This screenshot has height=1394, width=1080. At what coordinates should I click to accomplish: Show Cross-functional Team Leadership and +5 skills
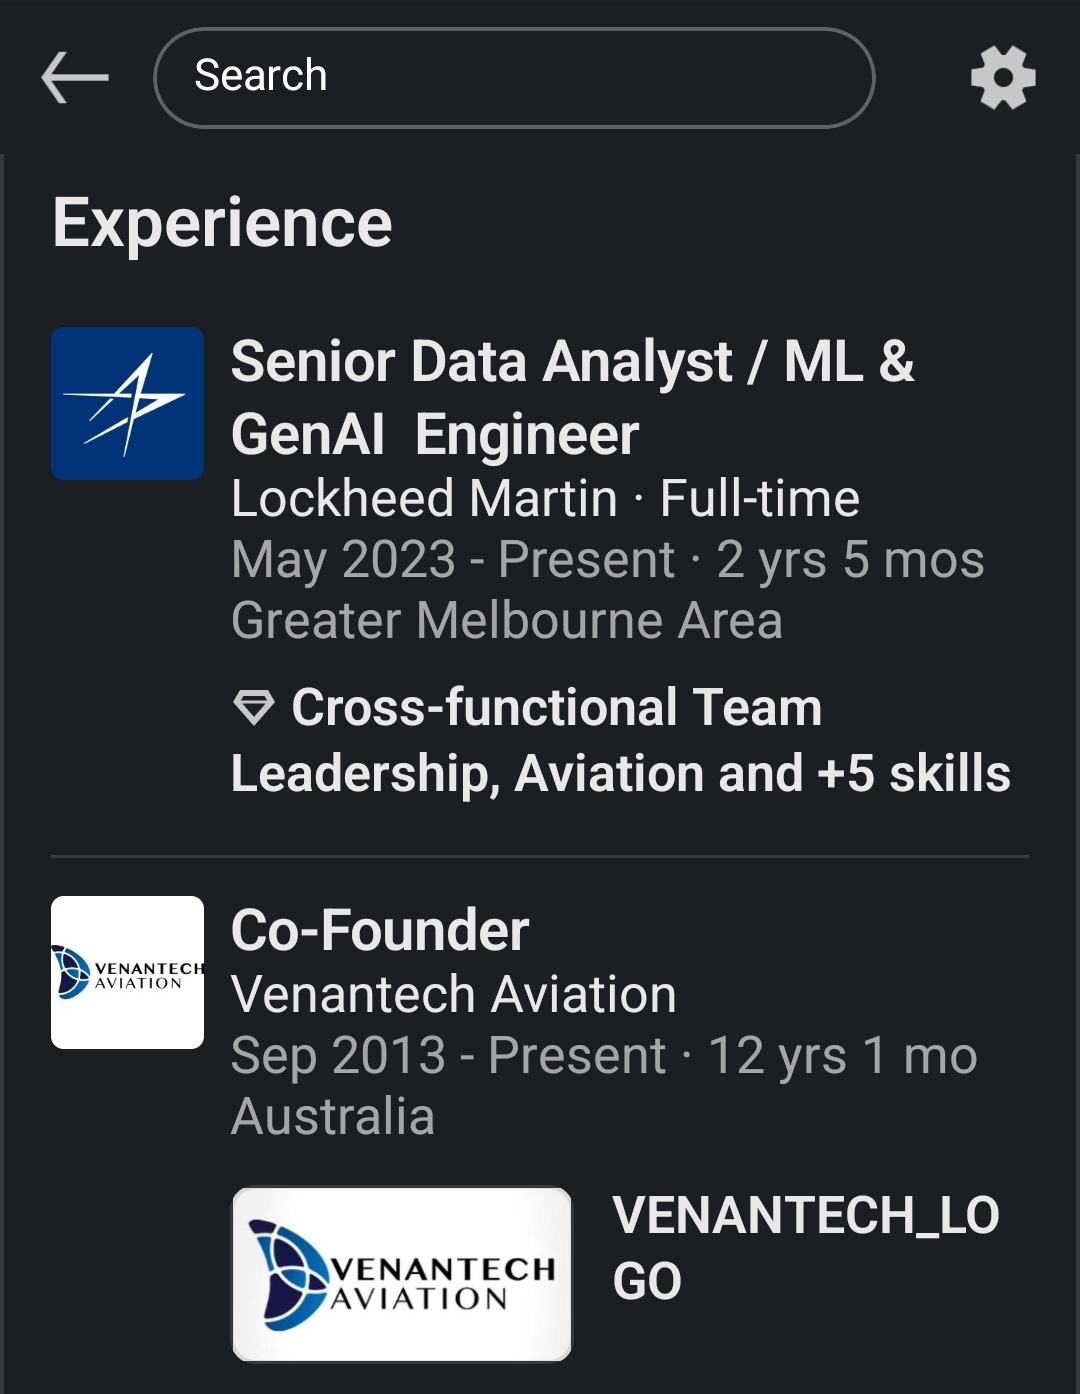tap(621, 740)
